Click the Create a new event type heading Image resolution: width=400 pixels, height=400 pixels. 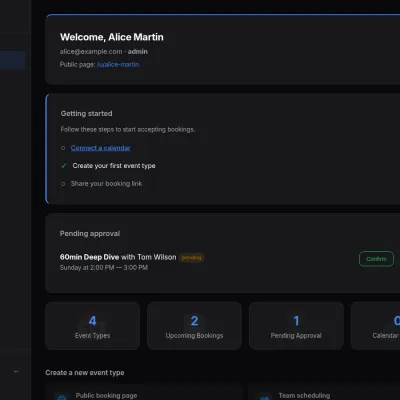click(x=85, y=373)
